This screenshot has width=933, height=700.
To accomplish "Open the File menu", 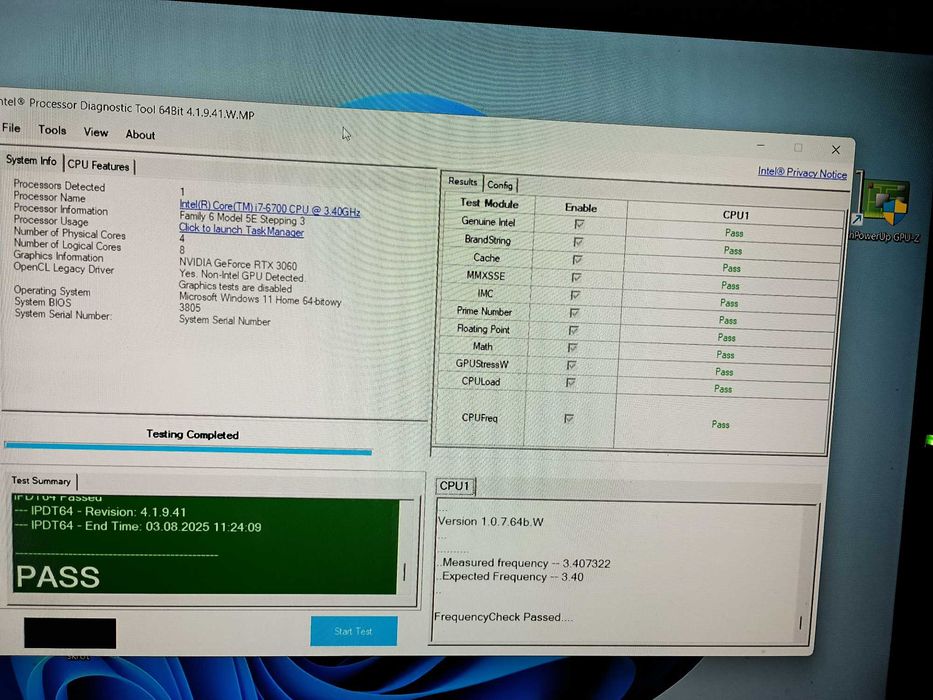I will [11, 128].
